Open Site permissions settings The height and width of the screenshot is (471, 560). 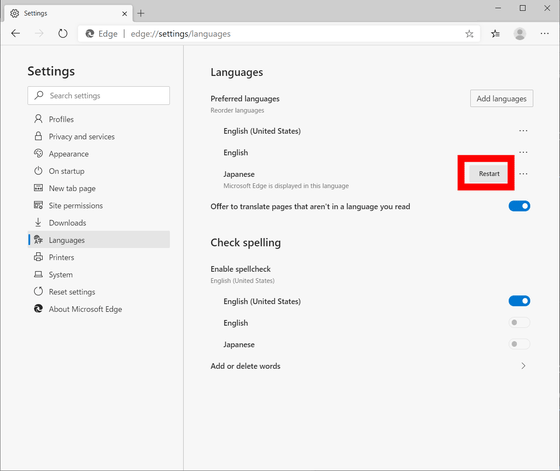(99, 205)
